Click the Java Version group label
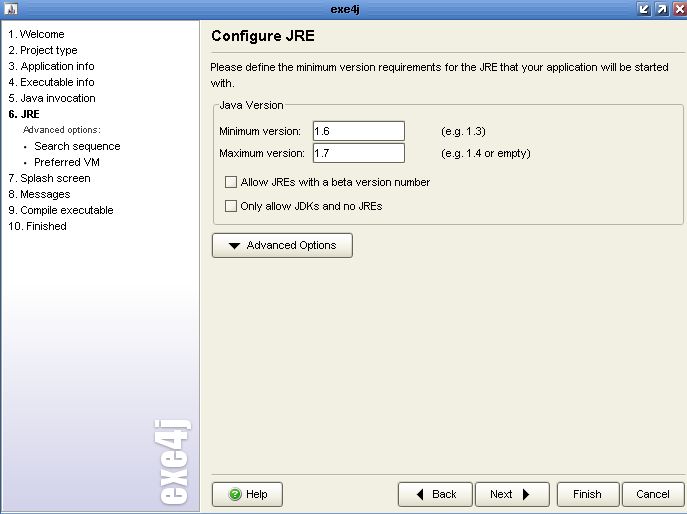 [x=251, y=105]
